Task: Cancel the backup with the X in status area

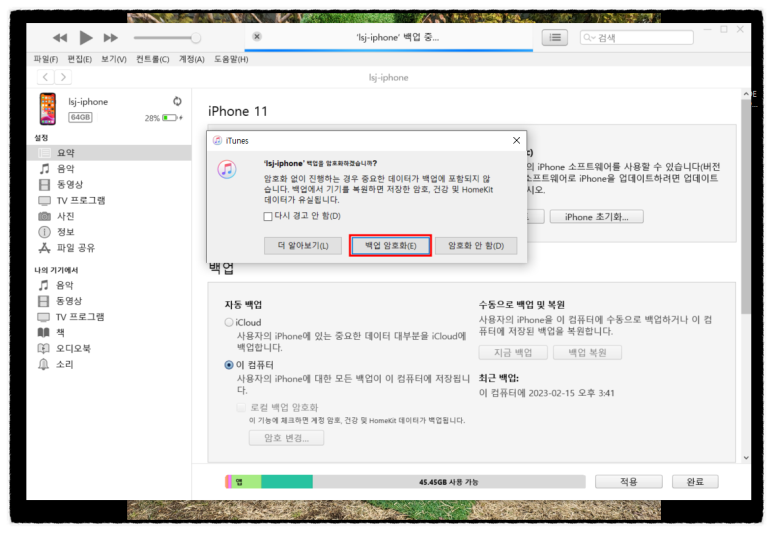Action: [257, 36]
